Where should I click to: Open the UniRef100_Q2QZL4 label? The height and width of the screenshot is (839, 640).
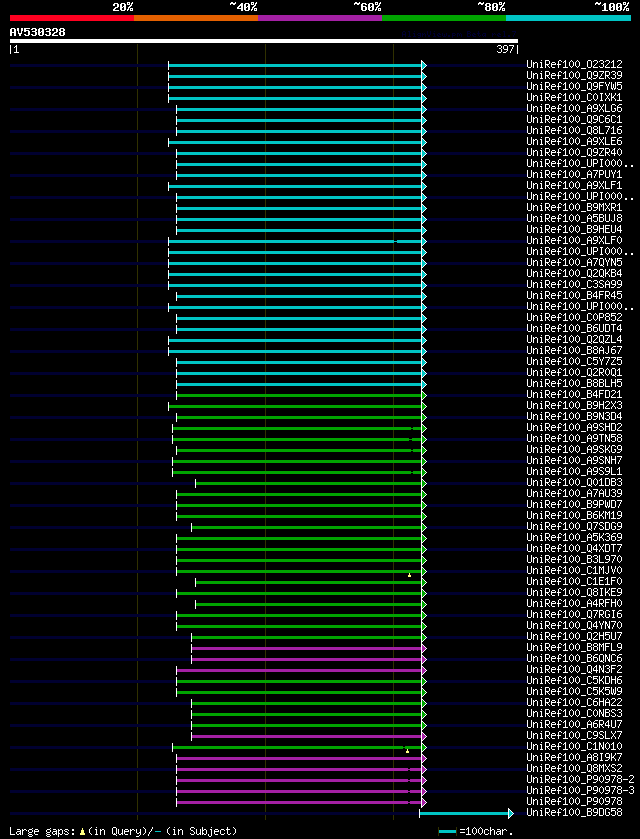click(574, 340)
